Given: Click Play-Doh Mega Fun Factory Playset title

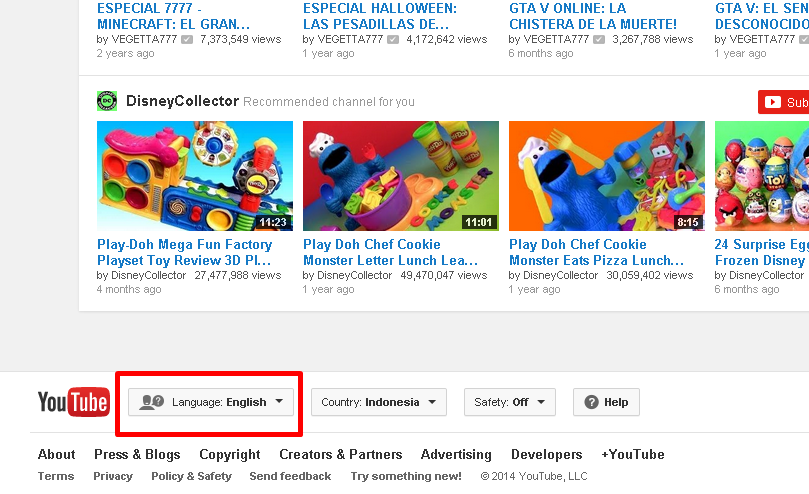Looking at the screenshot, I should (x=184, y=252).
